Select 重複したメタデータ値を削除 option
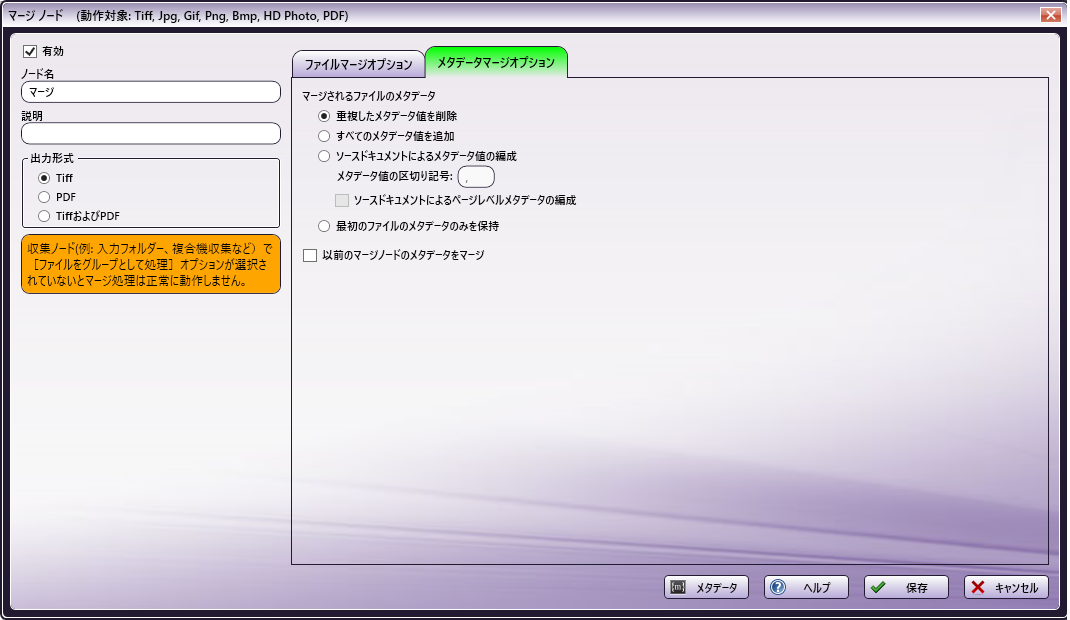Viewport: 1070px width, 620px height. point(322,115)
